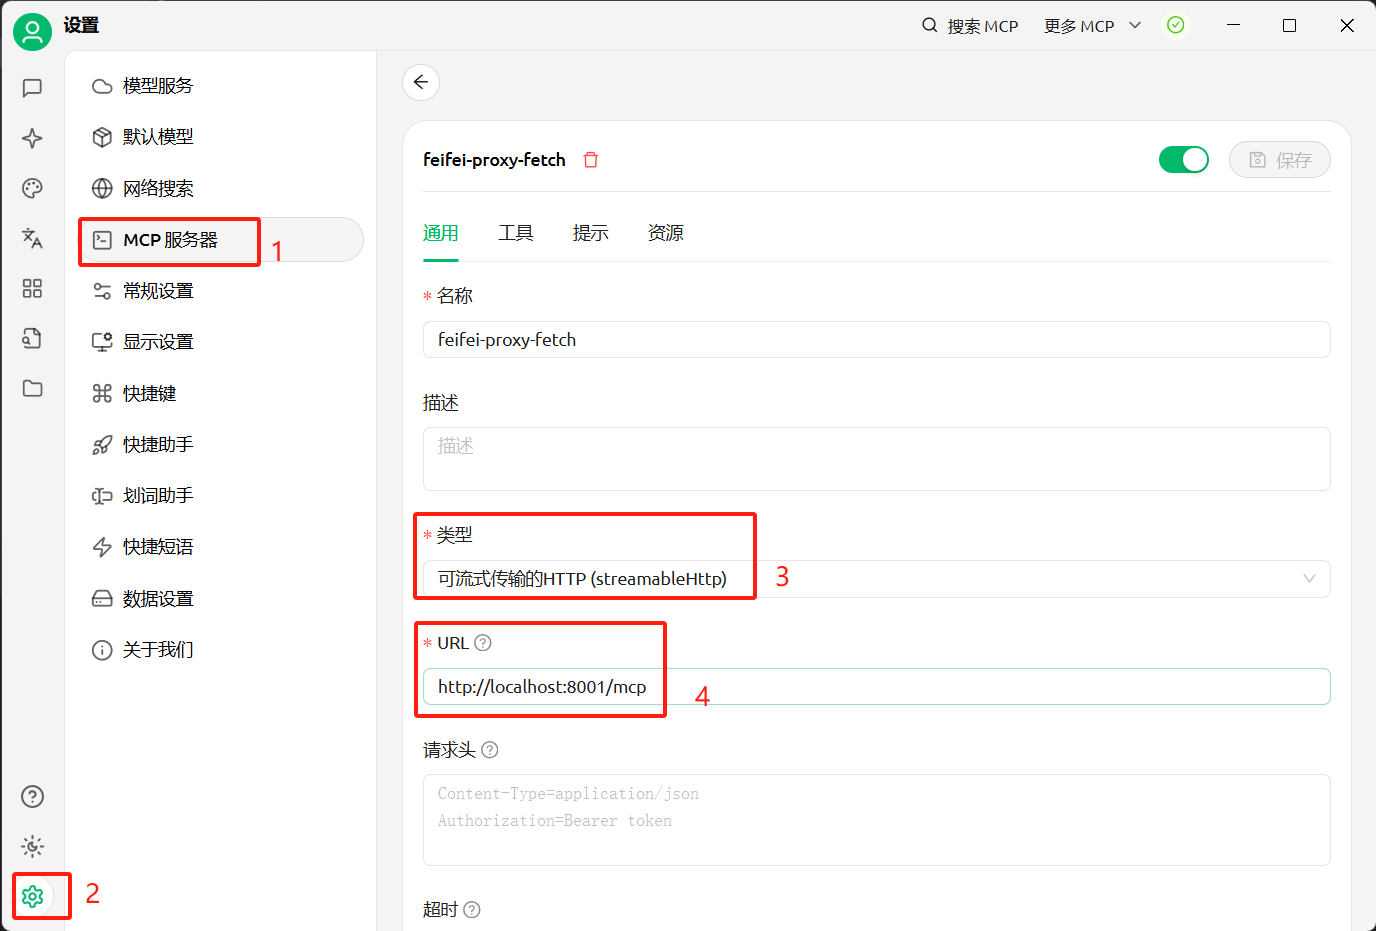Expand the 更多 MCP dropdown
Viewport: 1376px width, 931px height.
pos(1092,26)
